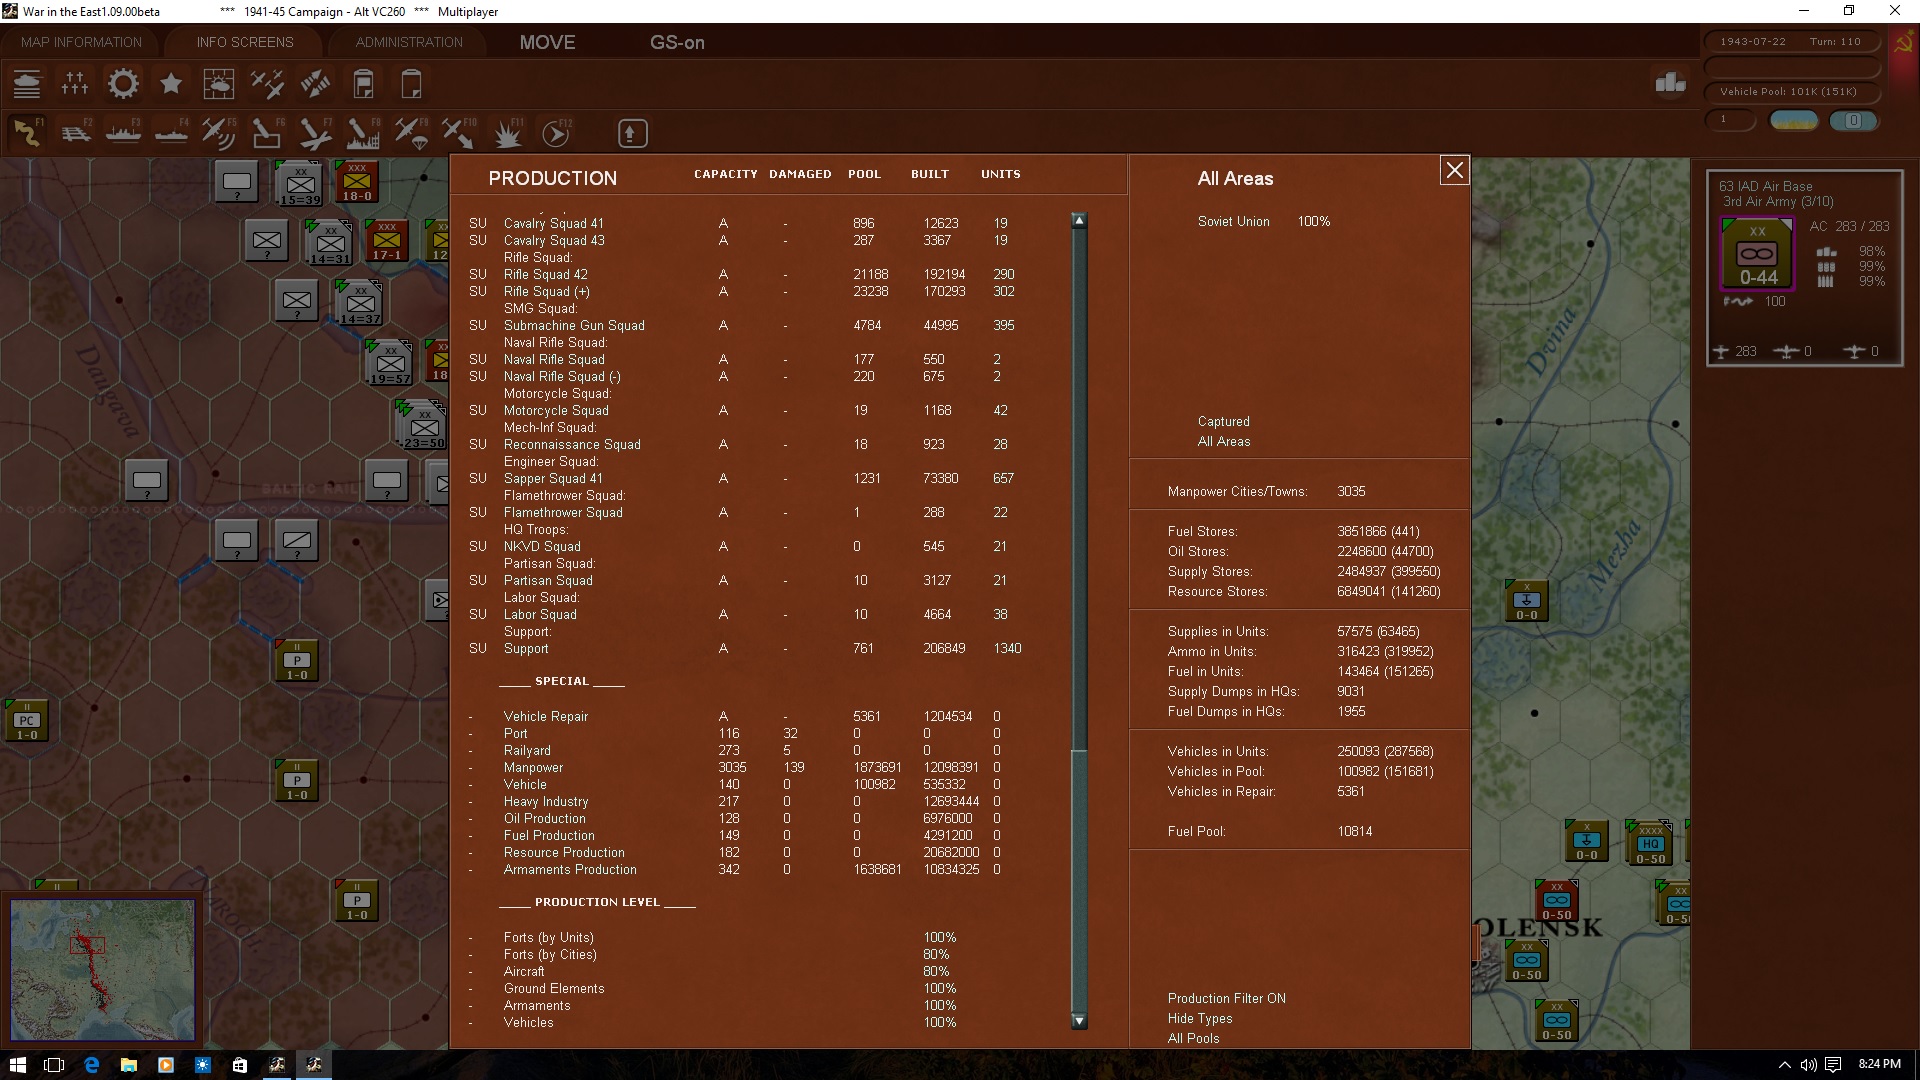The width and height of the screenshot is (1920, 1080).
Task: Click Rifle Squad 42 production row
Action: pos(745,274)
